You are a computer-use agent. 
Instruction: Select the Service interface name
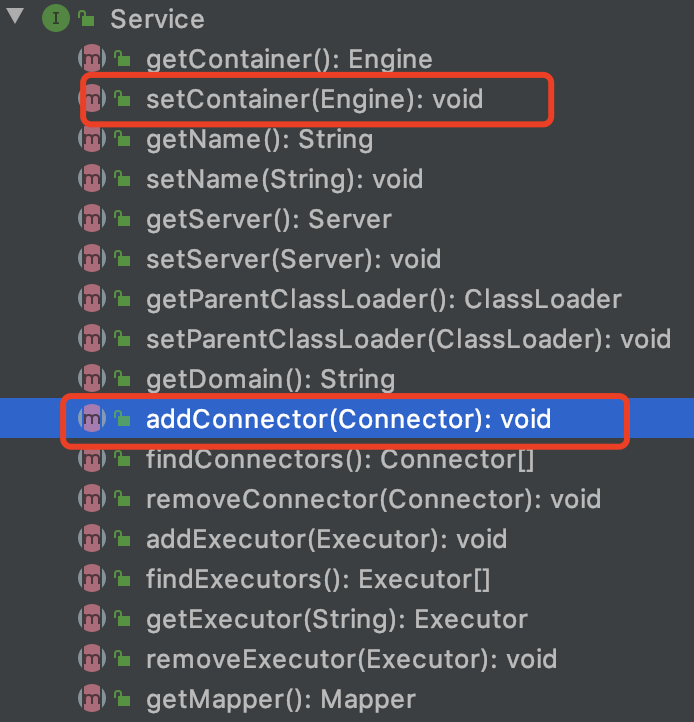coord(157,19)
